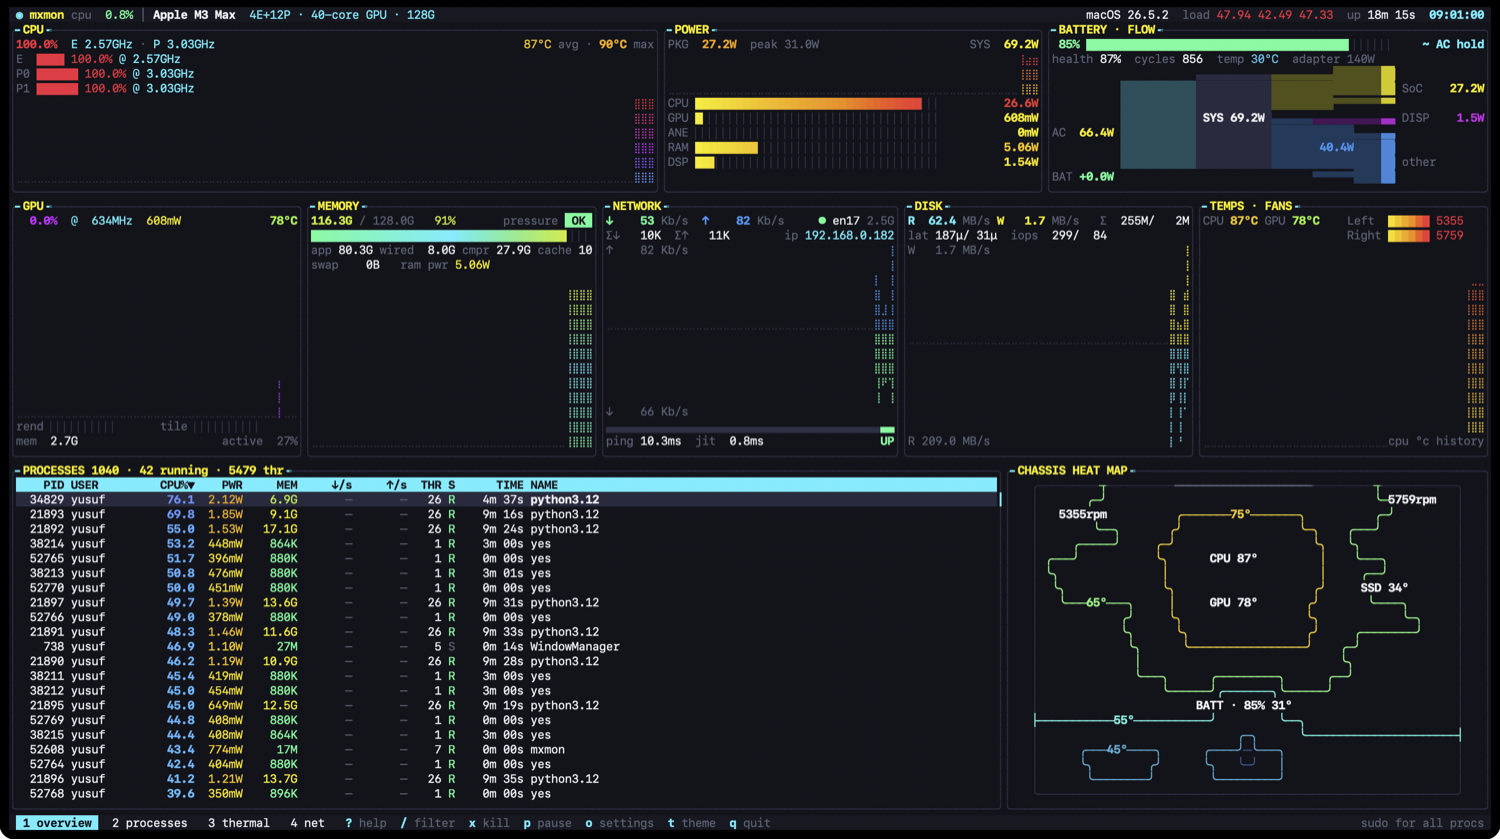Select the WindowManager process row
Image resolution: width=1500 pixels, height=839 pixels.
tap(506, 647)
